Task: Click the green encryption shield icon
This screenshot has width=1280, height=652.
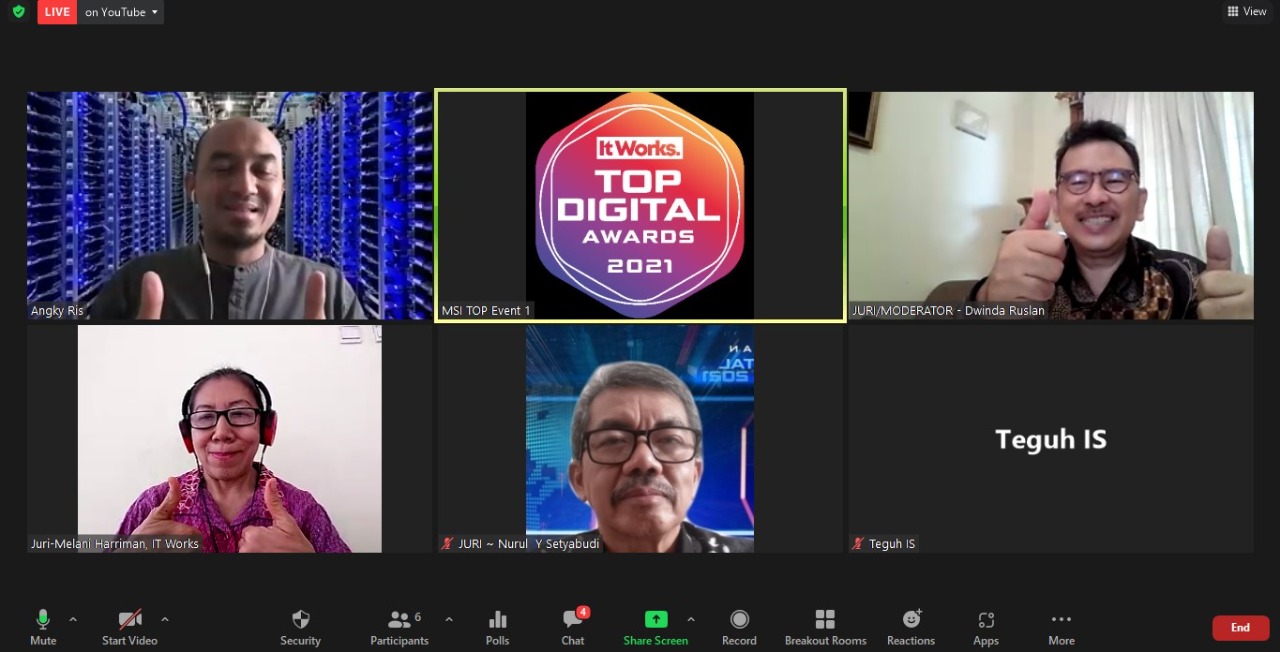Action: coord(18,12)
